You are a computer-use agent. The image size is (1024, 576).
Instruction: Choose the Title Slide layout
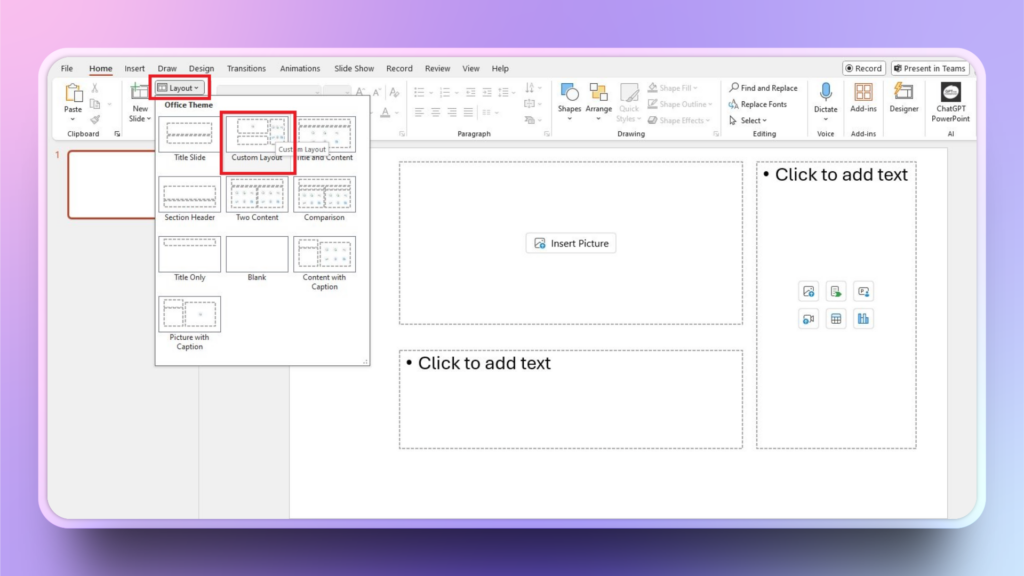click(x=189, y=139)
